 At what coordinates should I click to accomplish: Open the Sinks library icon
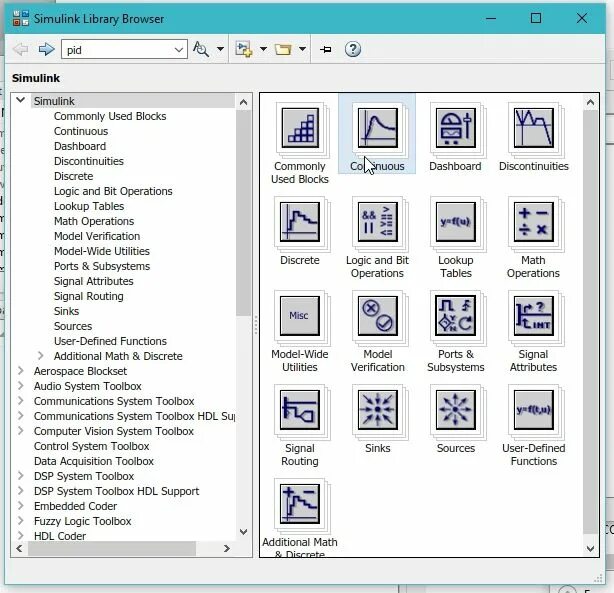[x=377, y=410]
